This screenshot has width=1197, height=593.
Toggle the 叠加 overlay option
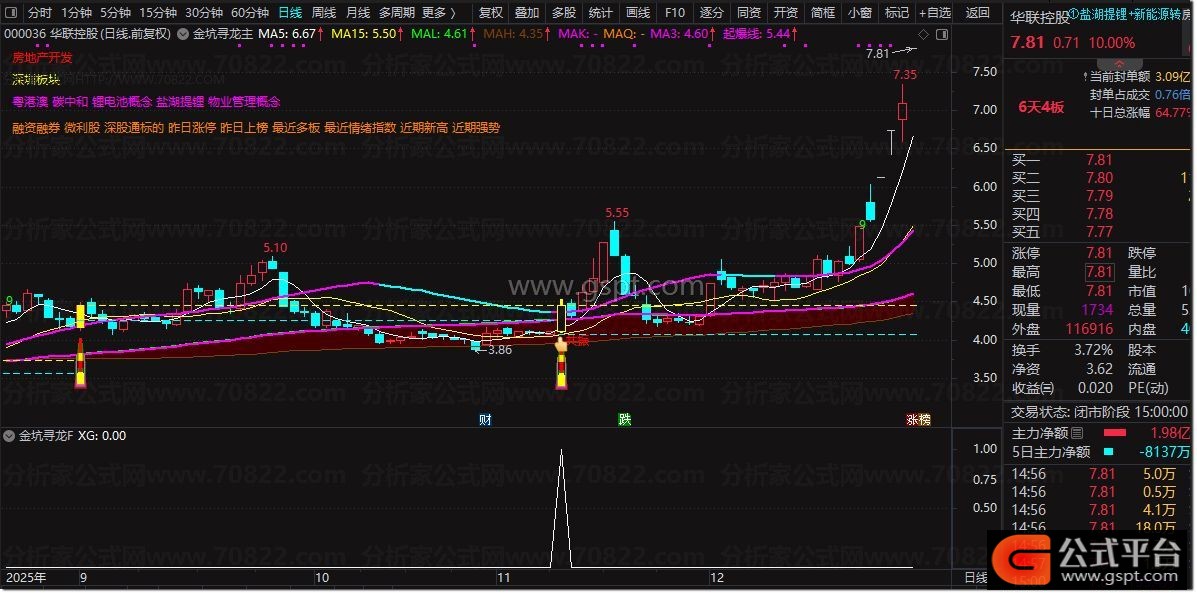click(x=527, y=13)
